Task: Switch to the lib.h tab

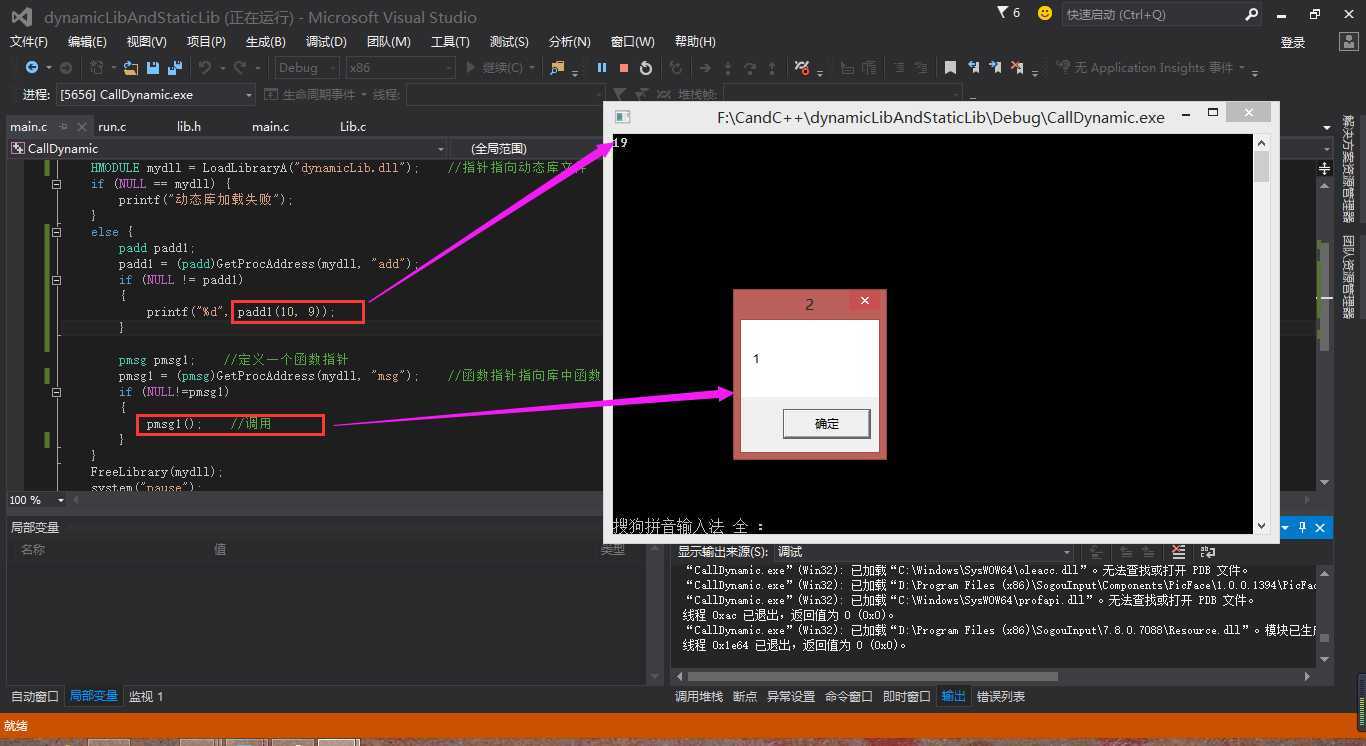Action: click(x=189, y=127)
